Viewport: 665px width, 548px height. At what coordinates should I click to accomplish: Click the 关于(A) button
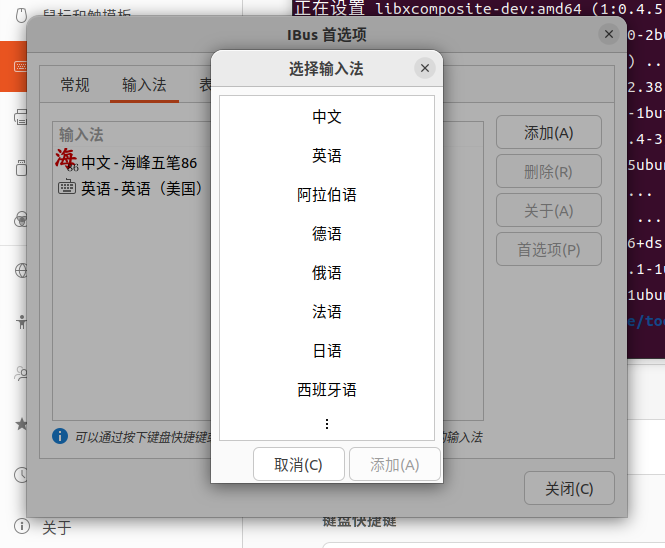(x=549, y=210)
